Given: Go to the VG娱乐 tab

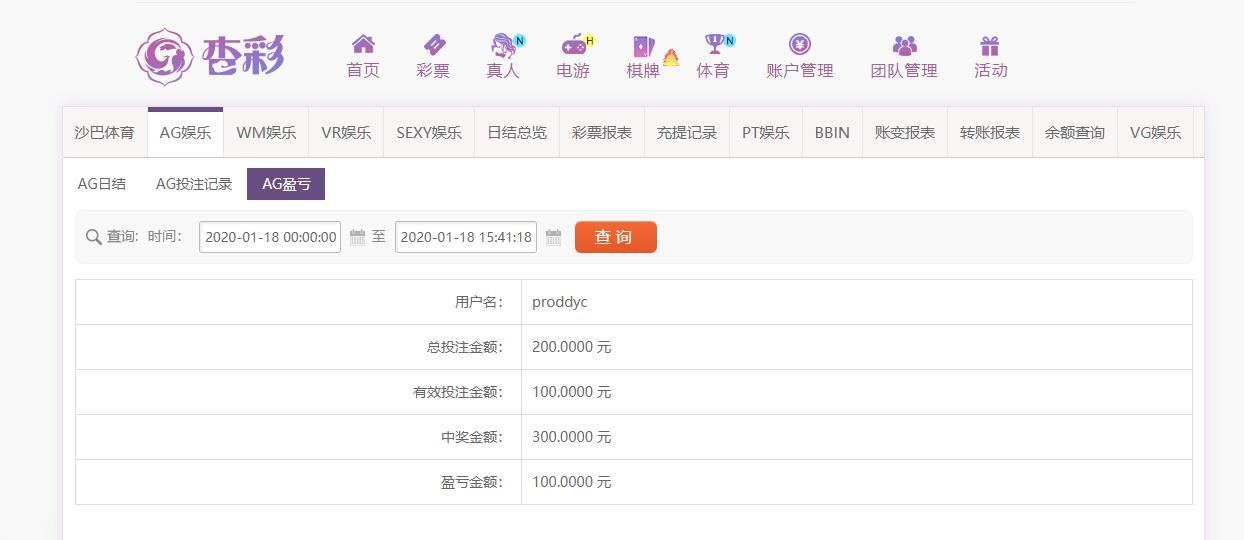Looking at the screenshot, I should (1156, 132).
